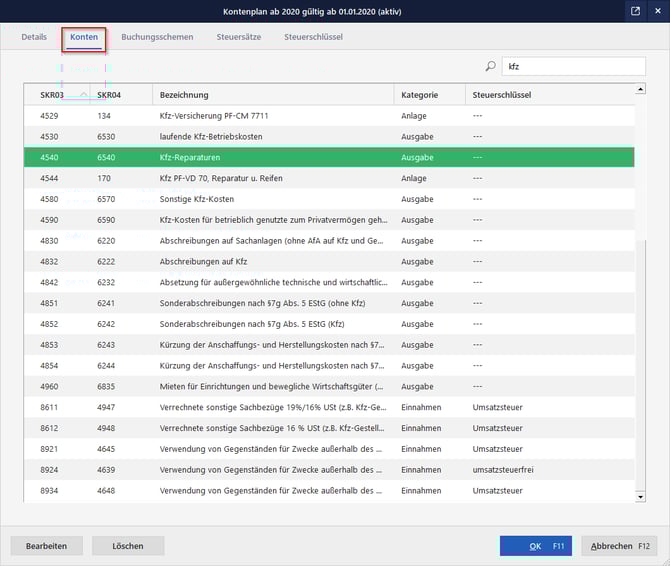Sort by SKR03 column header
Screen dimensions: 670x566
coord(57,95)
